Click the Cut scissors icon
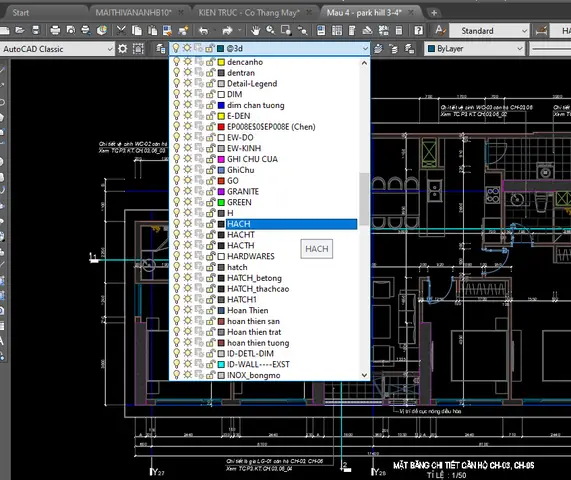The width and height of the screenshot is (571, 480). click(121, 30)
